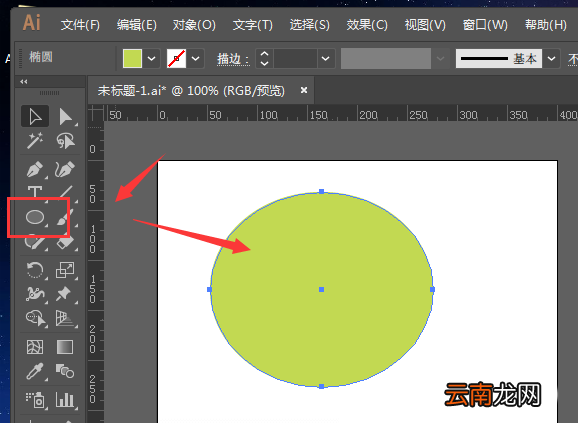Click the 基本 brush definition preview
This screenshot has height=423, width=578.
[499, 58]
